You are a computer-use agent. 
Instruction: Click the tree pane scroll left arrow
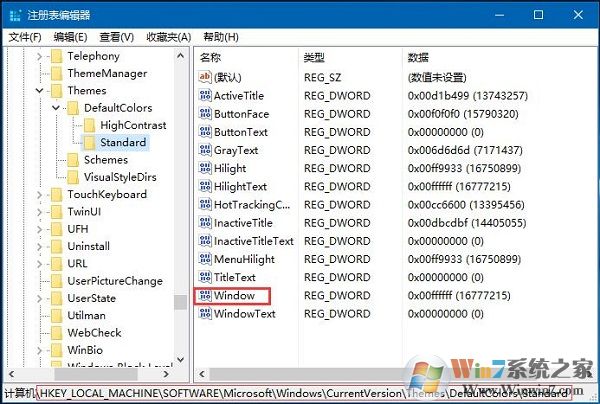11,374
